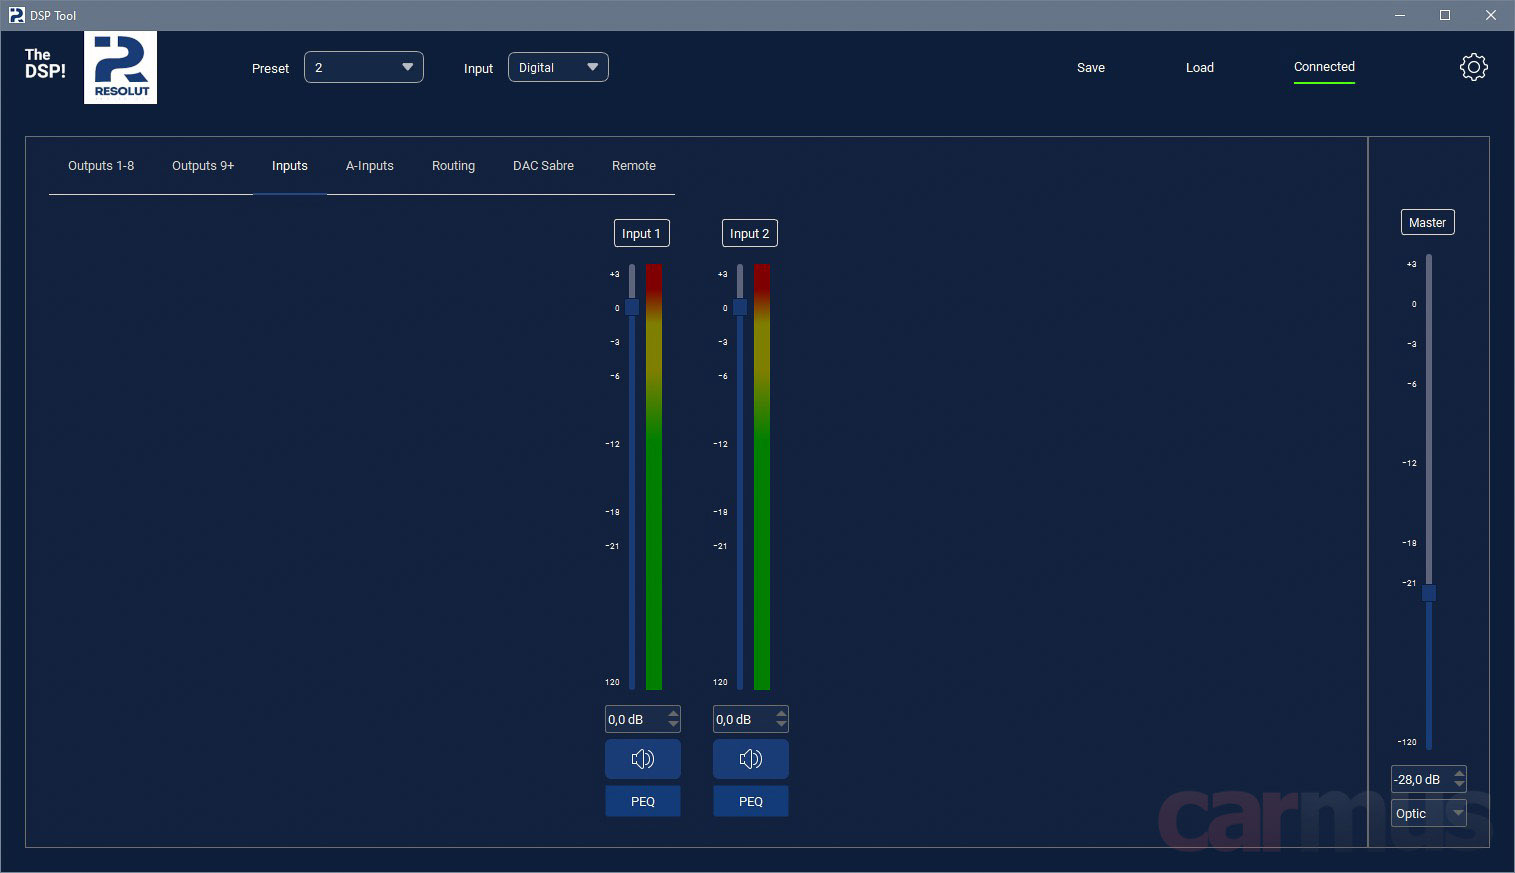The width and height of the screenshot is (1515, 873).
Task: Open the settings gear icon
Action: point(1473,67)
